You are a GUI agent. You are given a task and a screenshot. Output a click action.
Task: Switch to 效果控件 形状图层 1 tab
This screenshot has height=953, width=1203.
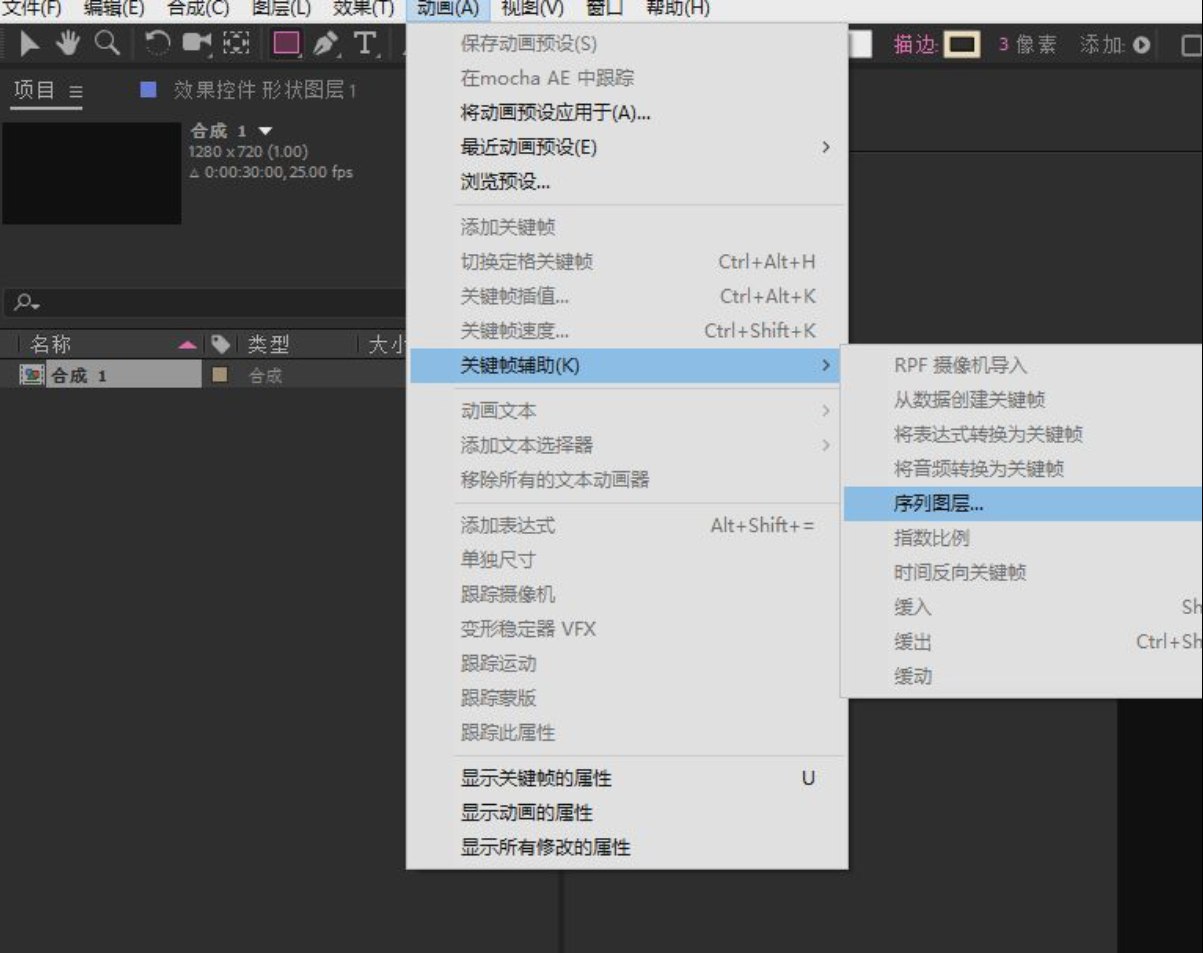click(x=265, y=90)
